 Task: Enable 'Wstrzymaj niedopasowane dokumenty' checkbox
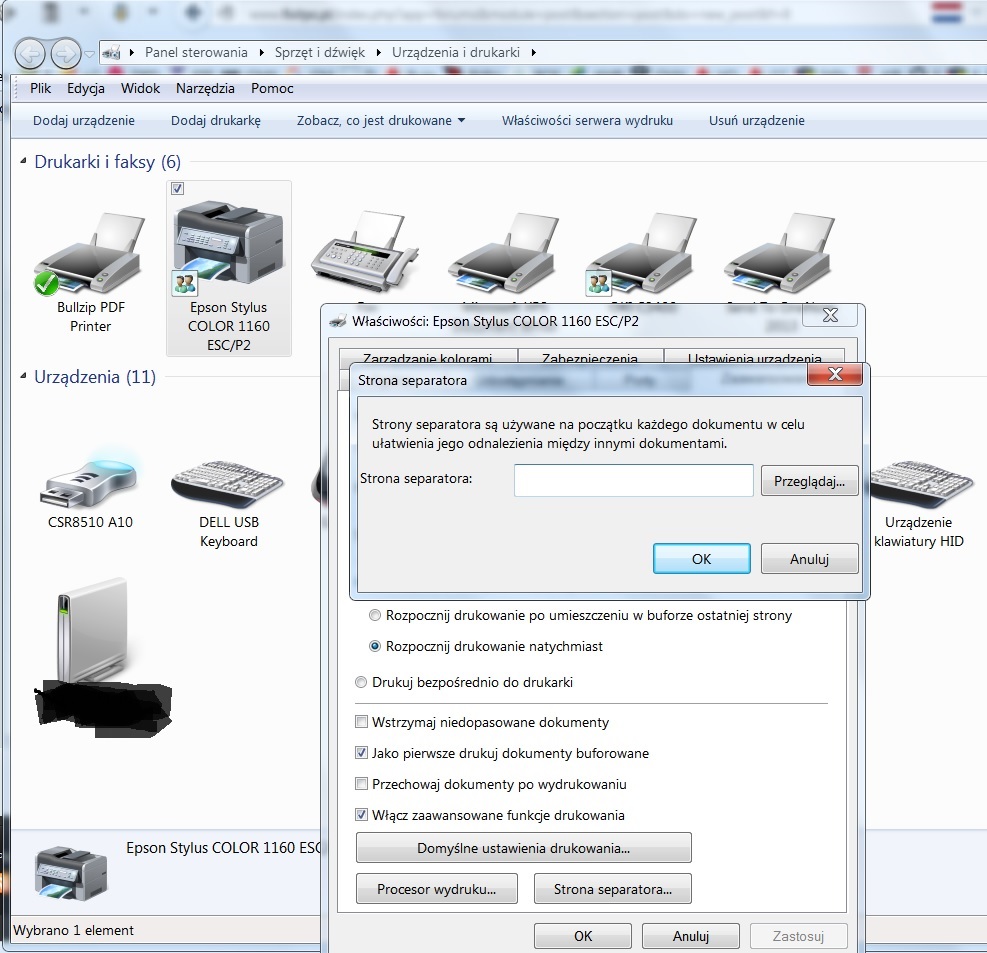361,721
